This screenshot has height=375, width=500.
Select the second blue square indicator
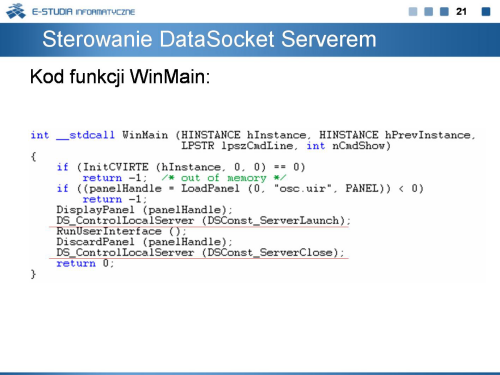428,12
